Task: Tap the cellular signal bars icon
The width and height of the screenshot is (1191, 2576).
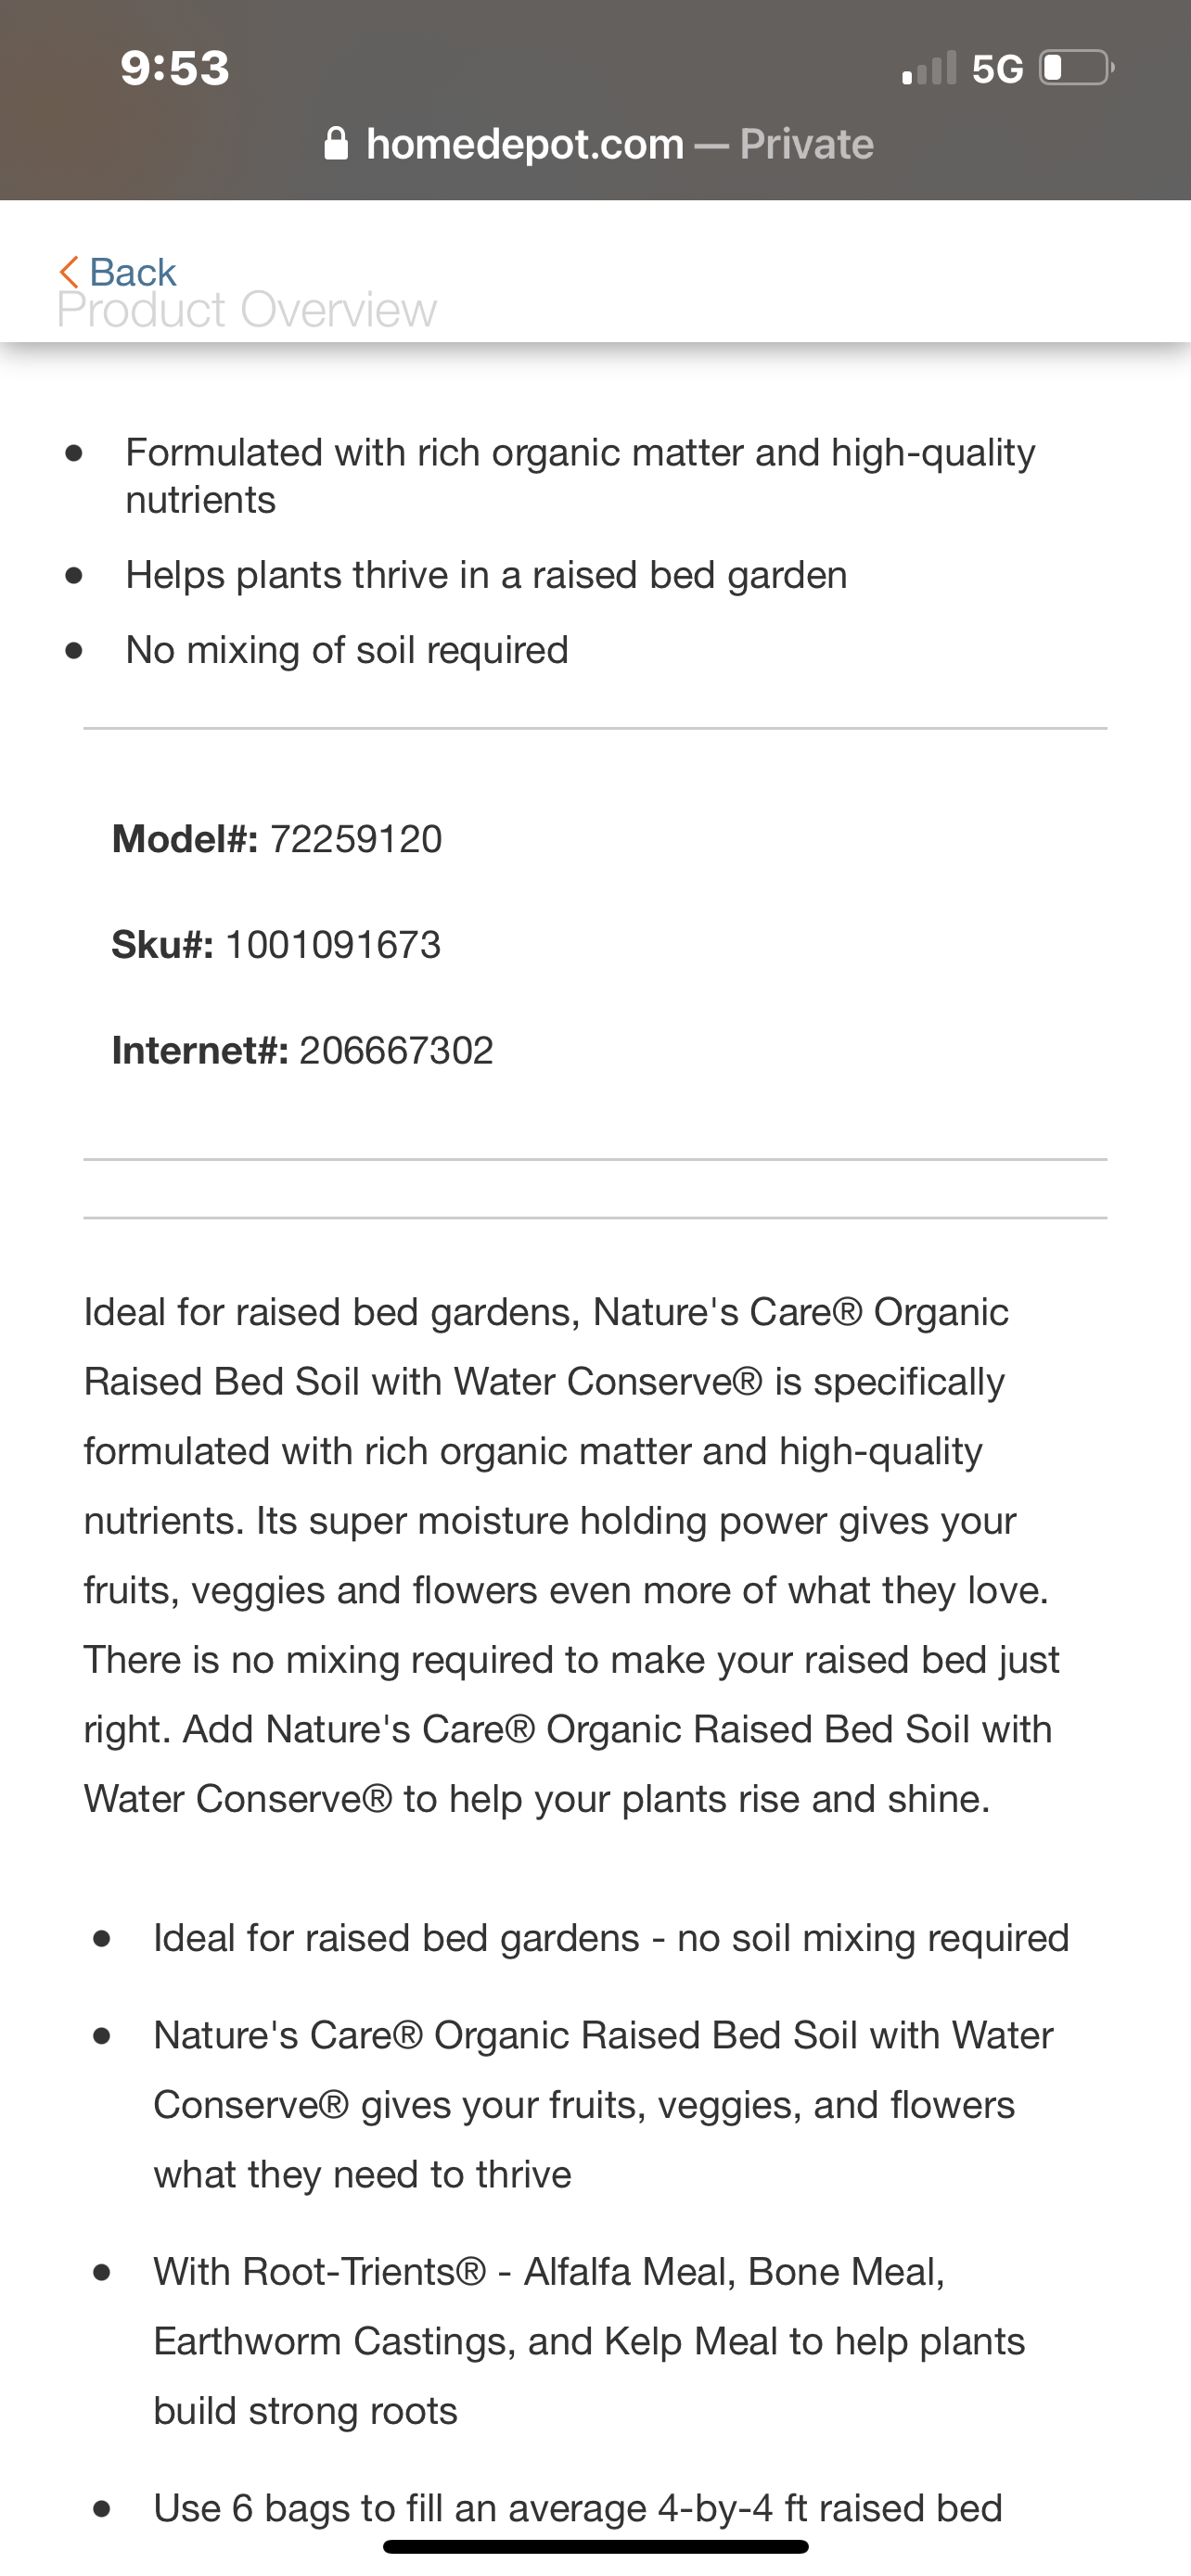Action: pyautogui.click(x=929, y=68)
